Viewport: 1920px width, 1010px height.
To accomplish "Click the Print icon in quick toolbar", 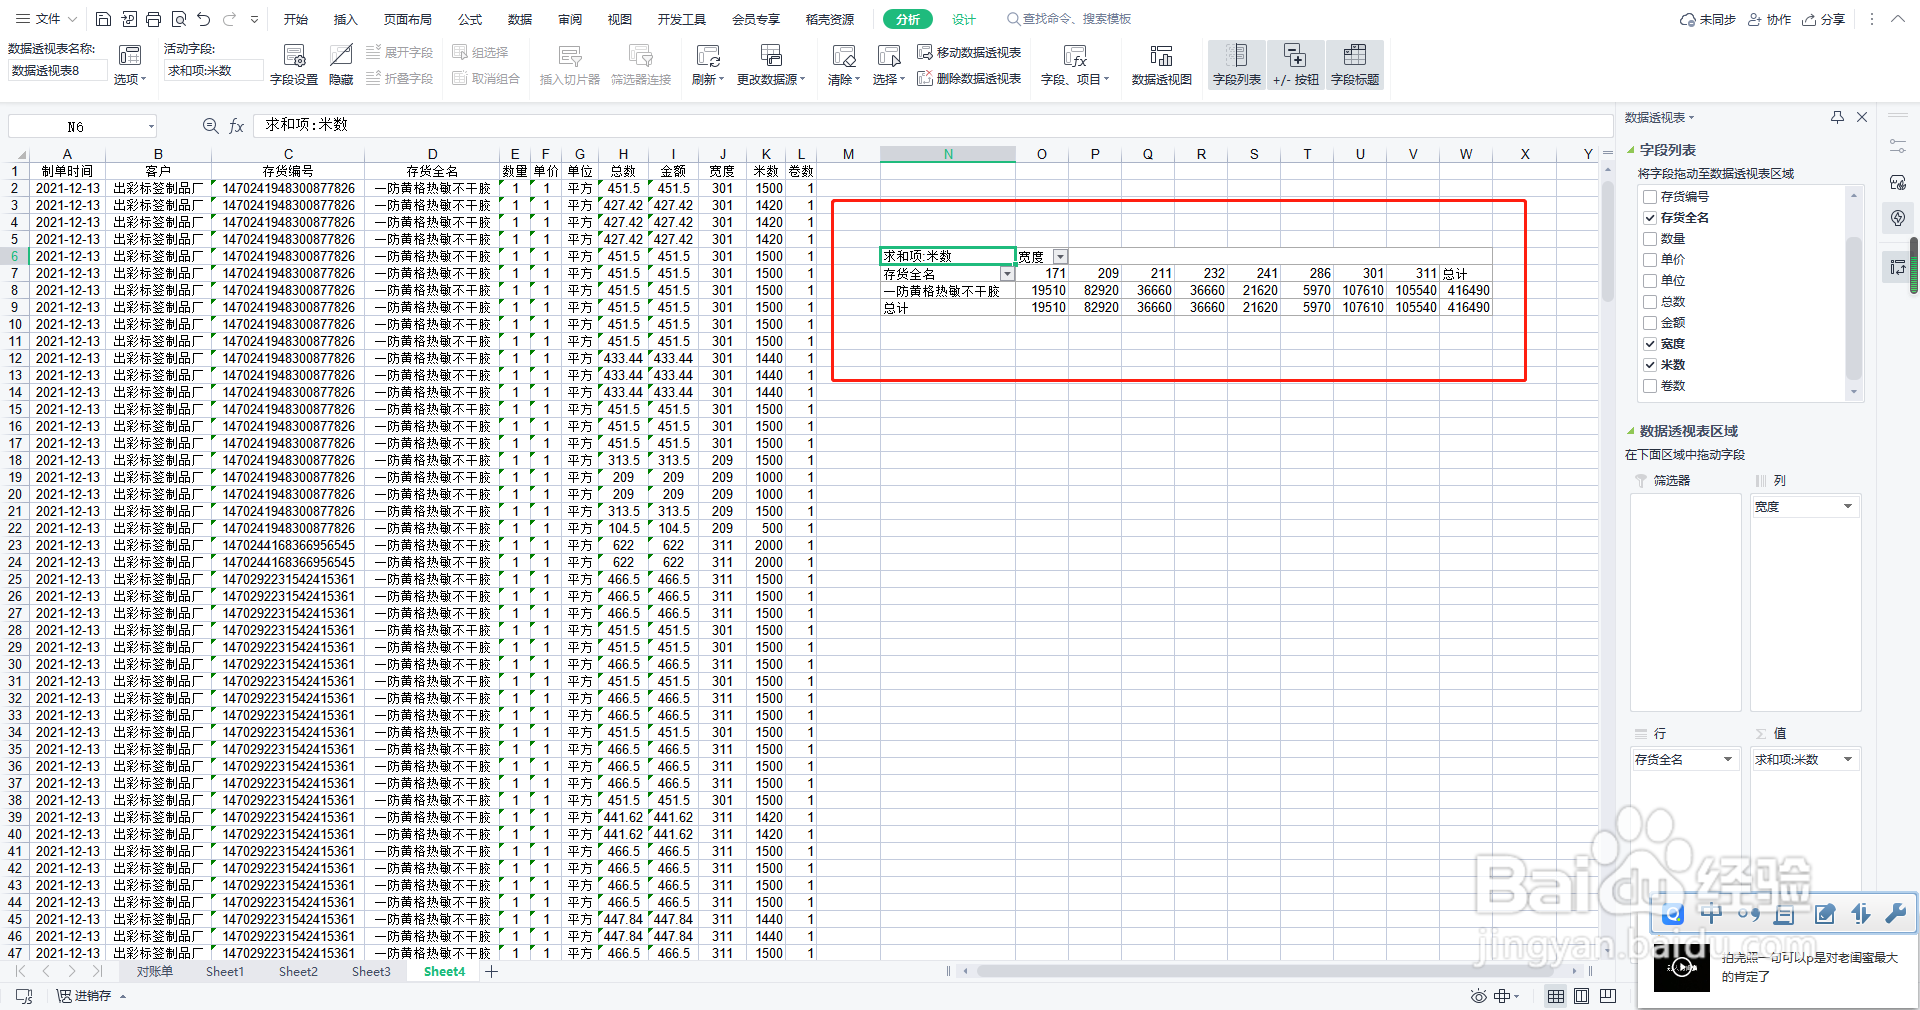I will point(153,19).
